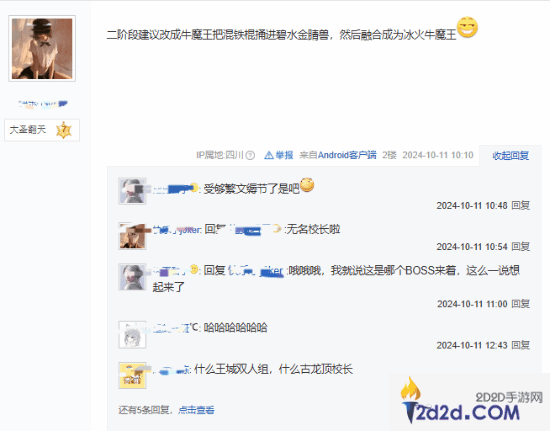Screen dimensions: 550x431
Task: Click the 大圣翻天 title label
Action: point(28,130)
